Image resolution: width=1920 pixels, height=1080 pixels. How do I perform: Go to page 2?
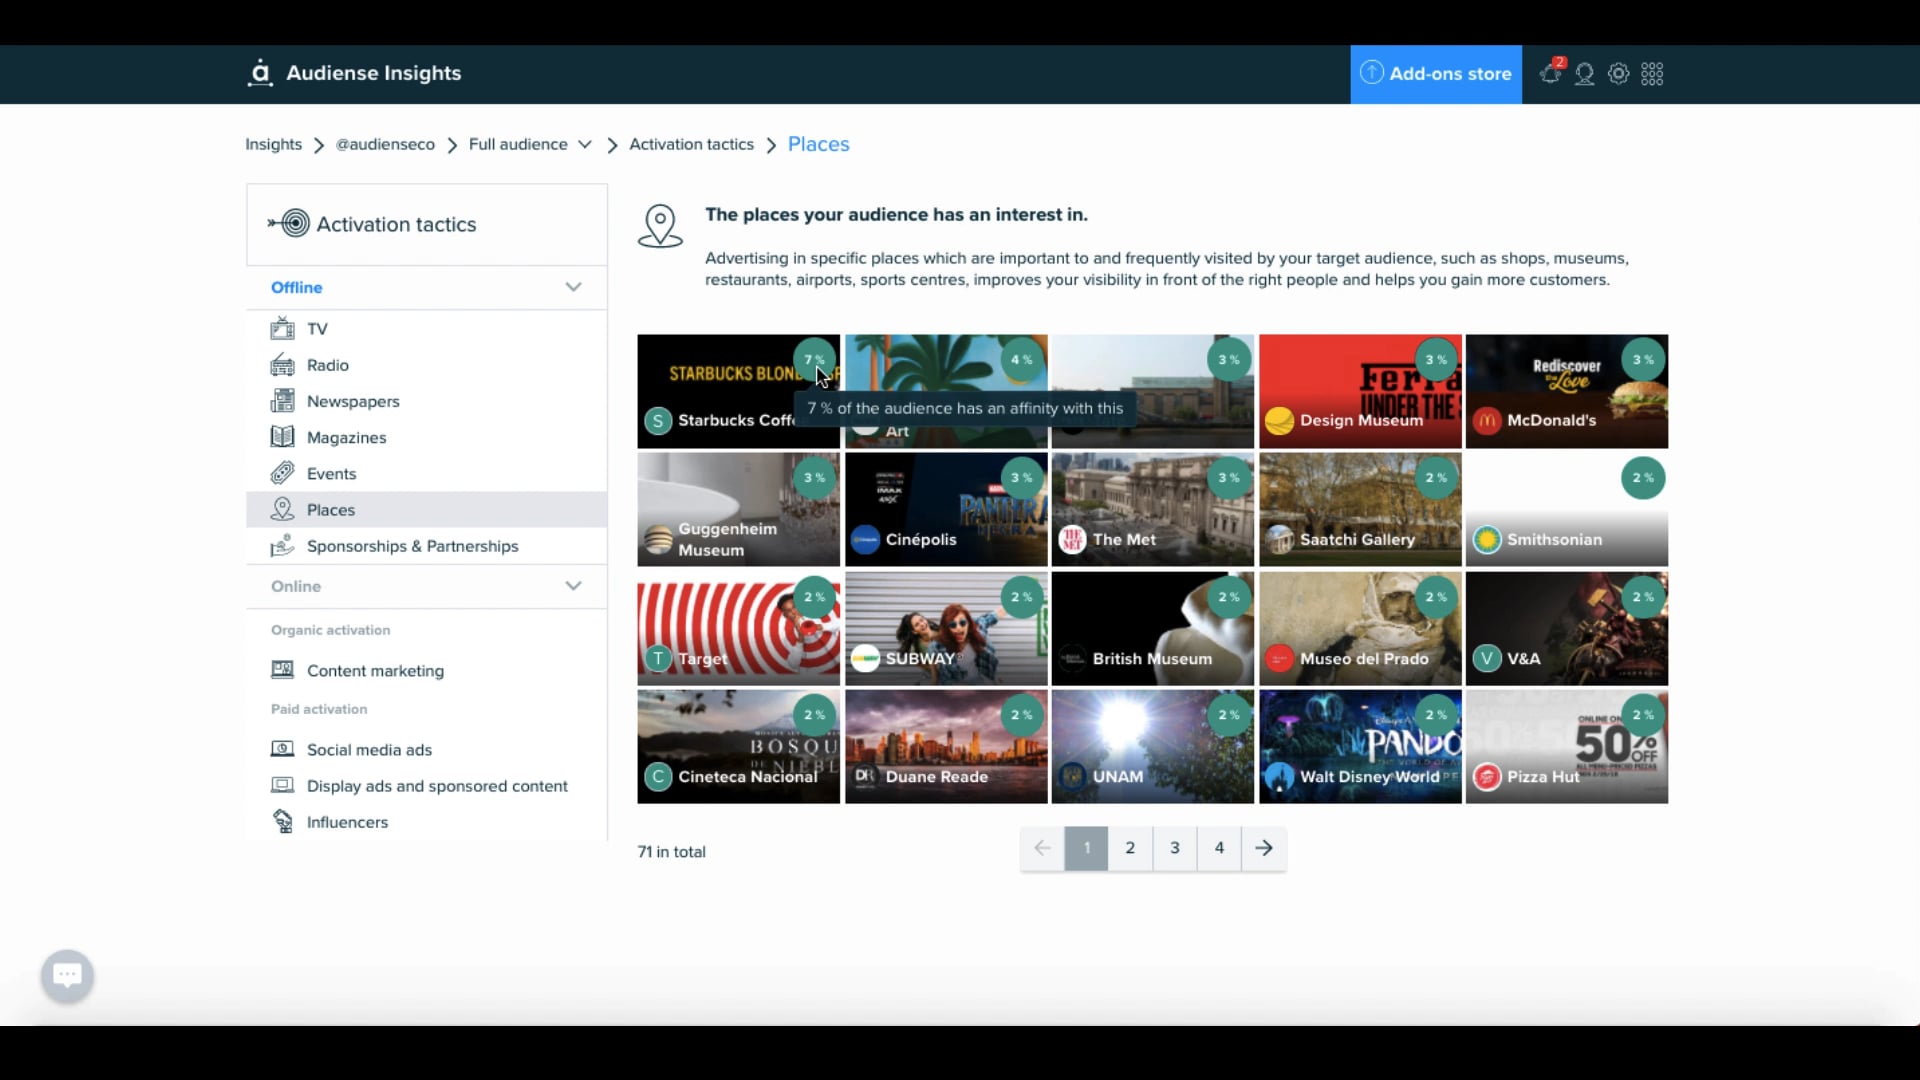coord(1130,848)
